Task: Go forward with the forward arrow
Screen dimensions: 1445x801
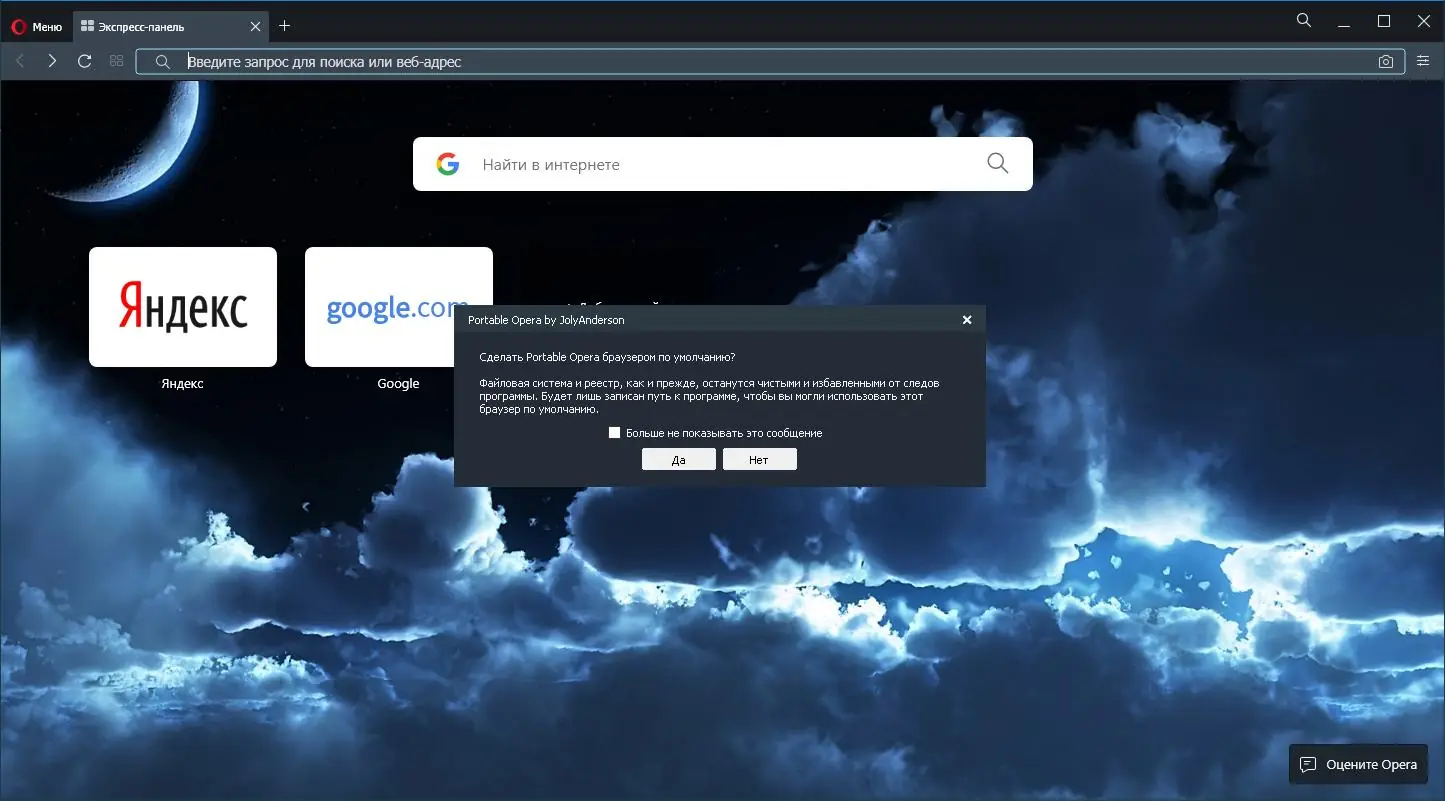Action: pyautogui.click(x=52, y=61)
